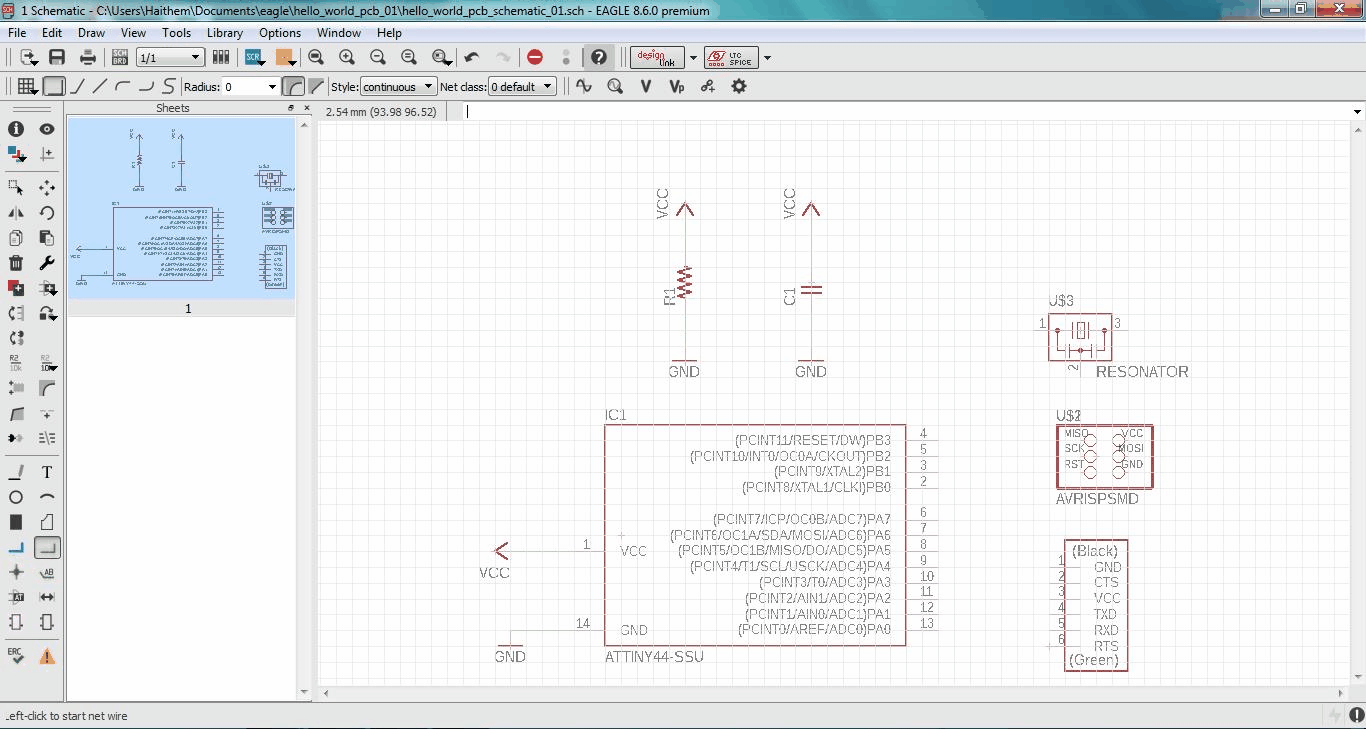The width and height of the screenshot is (1366, 729).
Task: Open the grid settings dropdown icon
Action: (26, 87)
